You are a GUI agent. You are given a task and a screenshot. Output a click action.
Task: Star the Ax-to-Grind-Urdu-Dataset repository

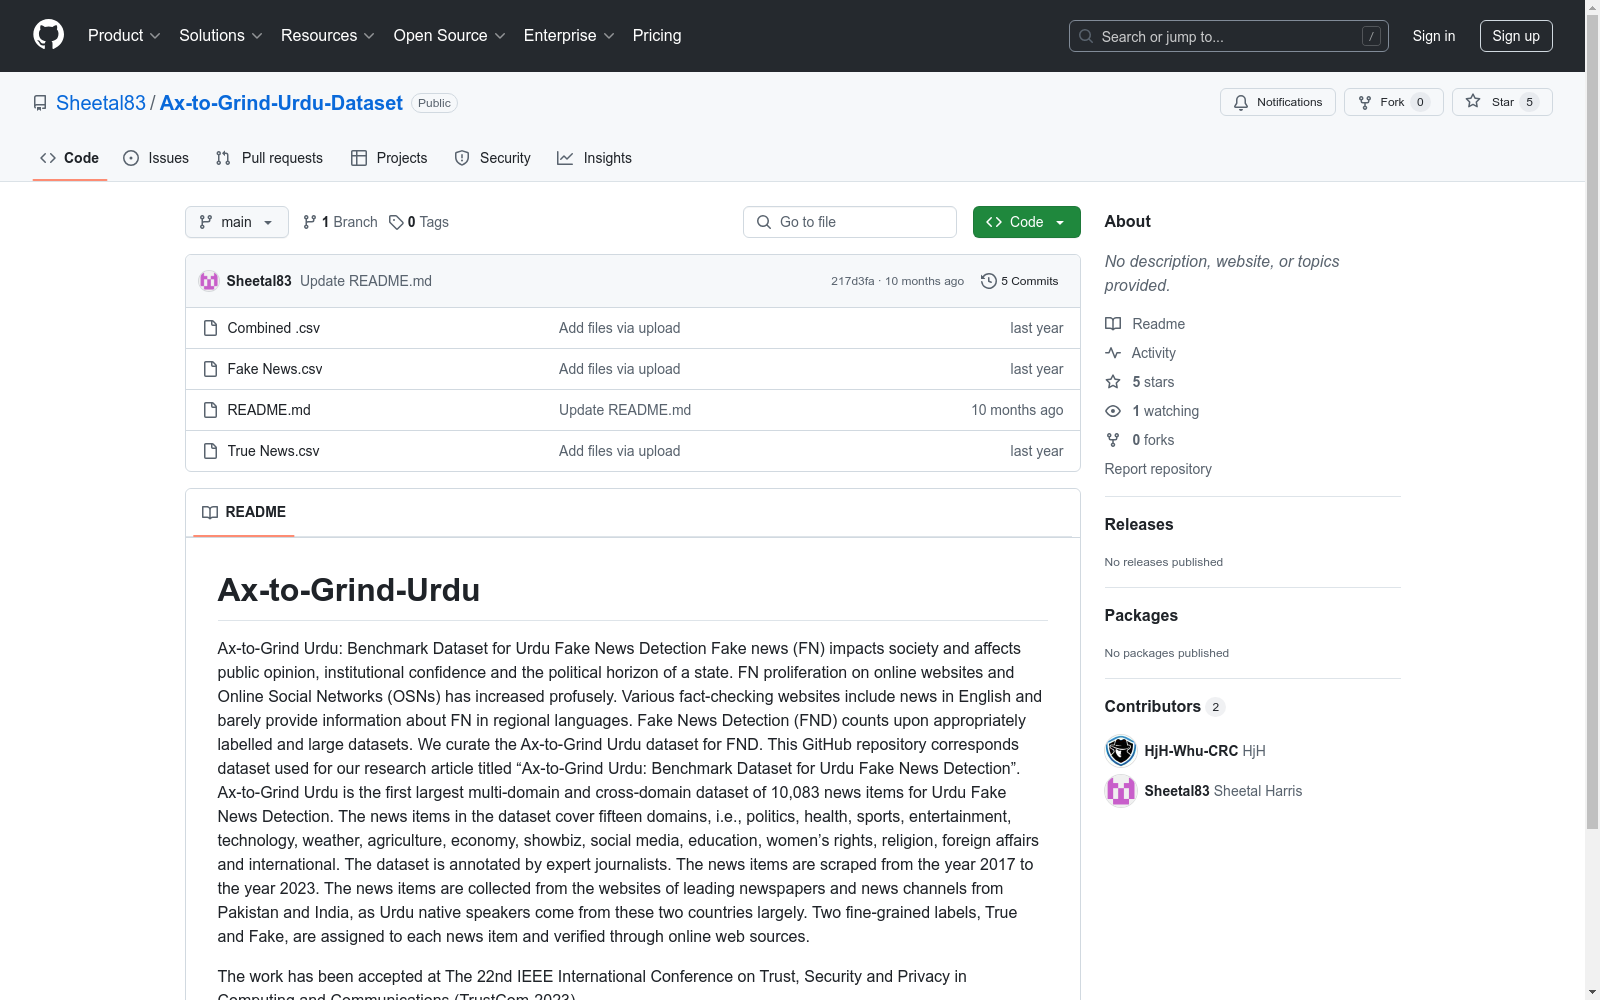[x=1502, y=102]
